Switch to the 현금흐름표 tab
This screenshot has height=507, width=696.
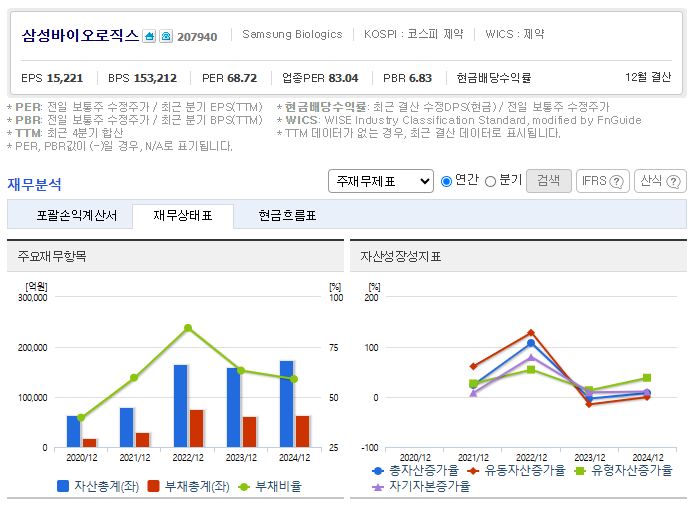click(288, 215)
